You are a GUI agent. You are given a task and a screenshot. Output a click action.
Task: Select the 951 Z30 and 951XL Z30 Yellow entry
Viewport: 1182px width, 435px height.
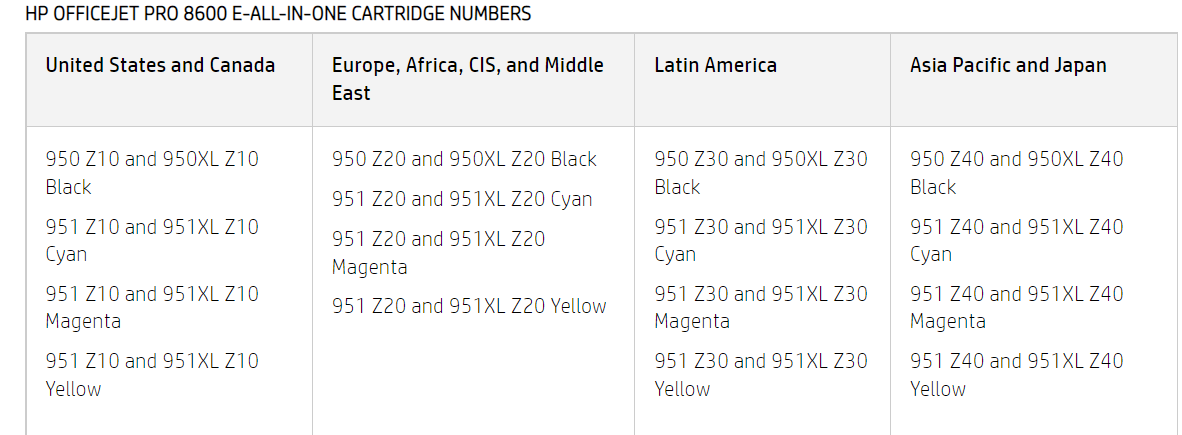point(761,374)
